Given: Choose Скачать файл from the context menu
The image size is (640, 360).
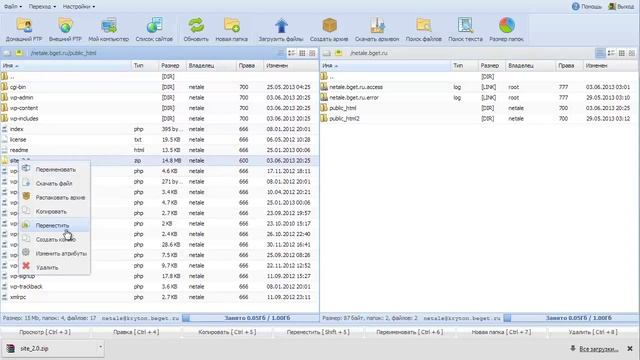Looking at the screenshot, I should (54, 183).
